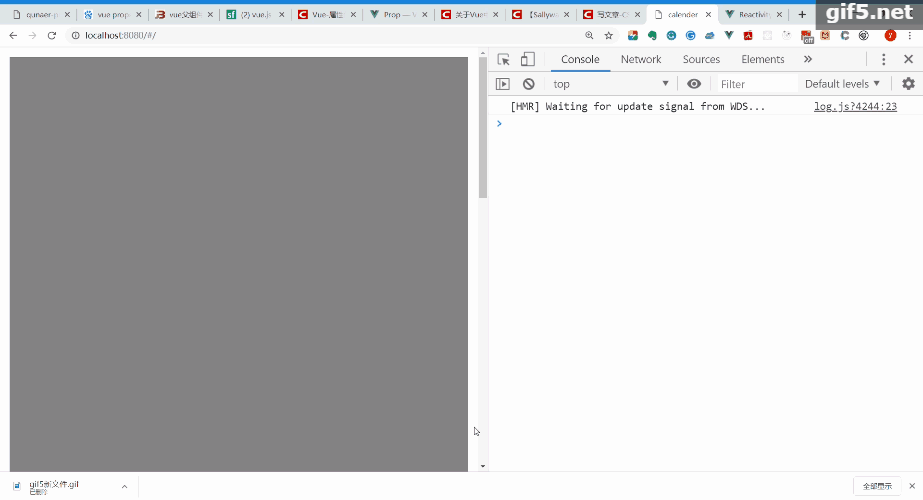Bookmark this page with the star icon
The height and width of the screenshot is (500, 923).
pyautogui.click(x=609, y=35)
